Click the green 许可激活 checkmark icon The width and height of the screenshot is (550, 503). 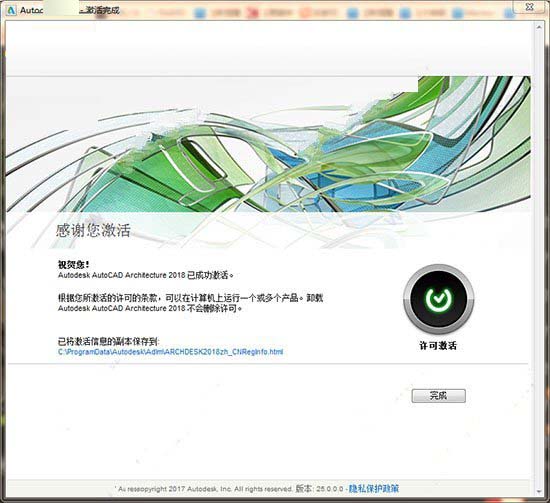(438, 299)
